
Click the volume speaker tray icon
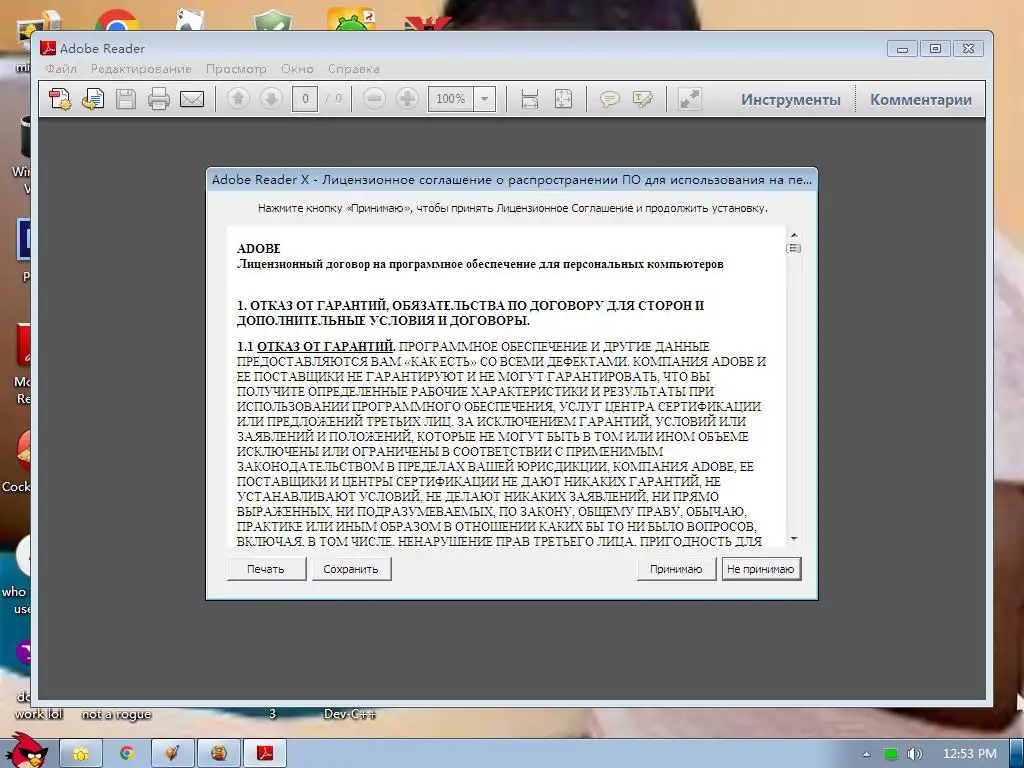coord(914,754)
